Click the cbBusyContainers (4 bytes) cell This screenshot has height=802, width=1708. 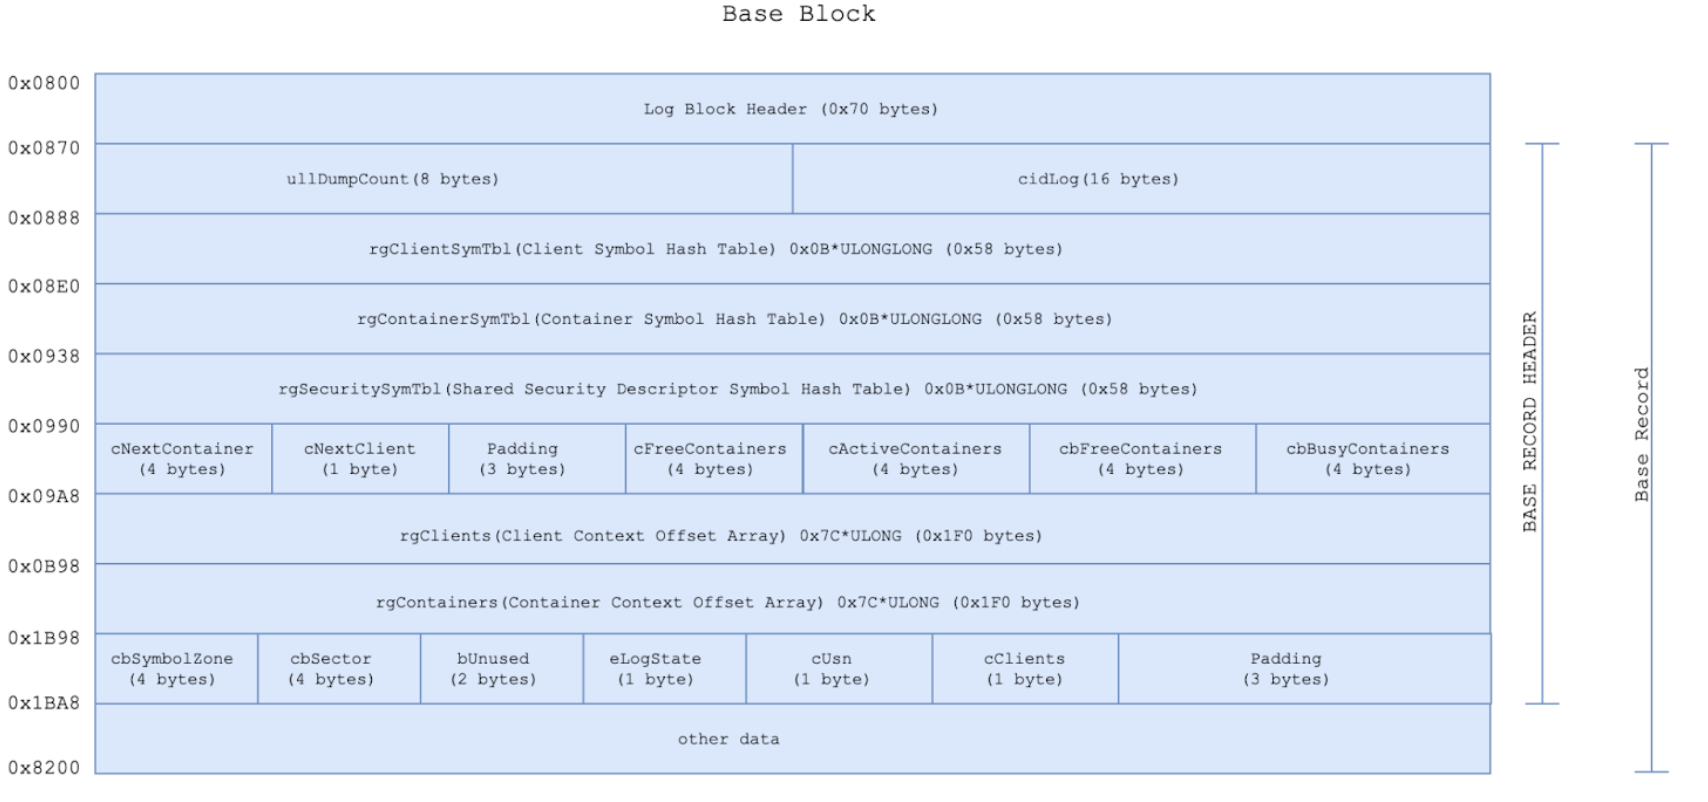(1373, 458)
